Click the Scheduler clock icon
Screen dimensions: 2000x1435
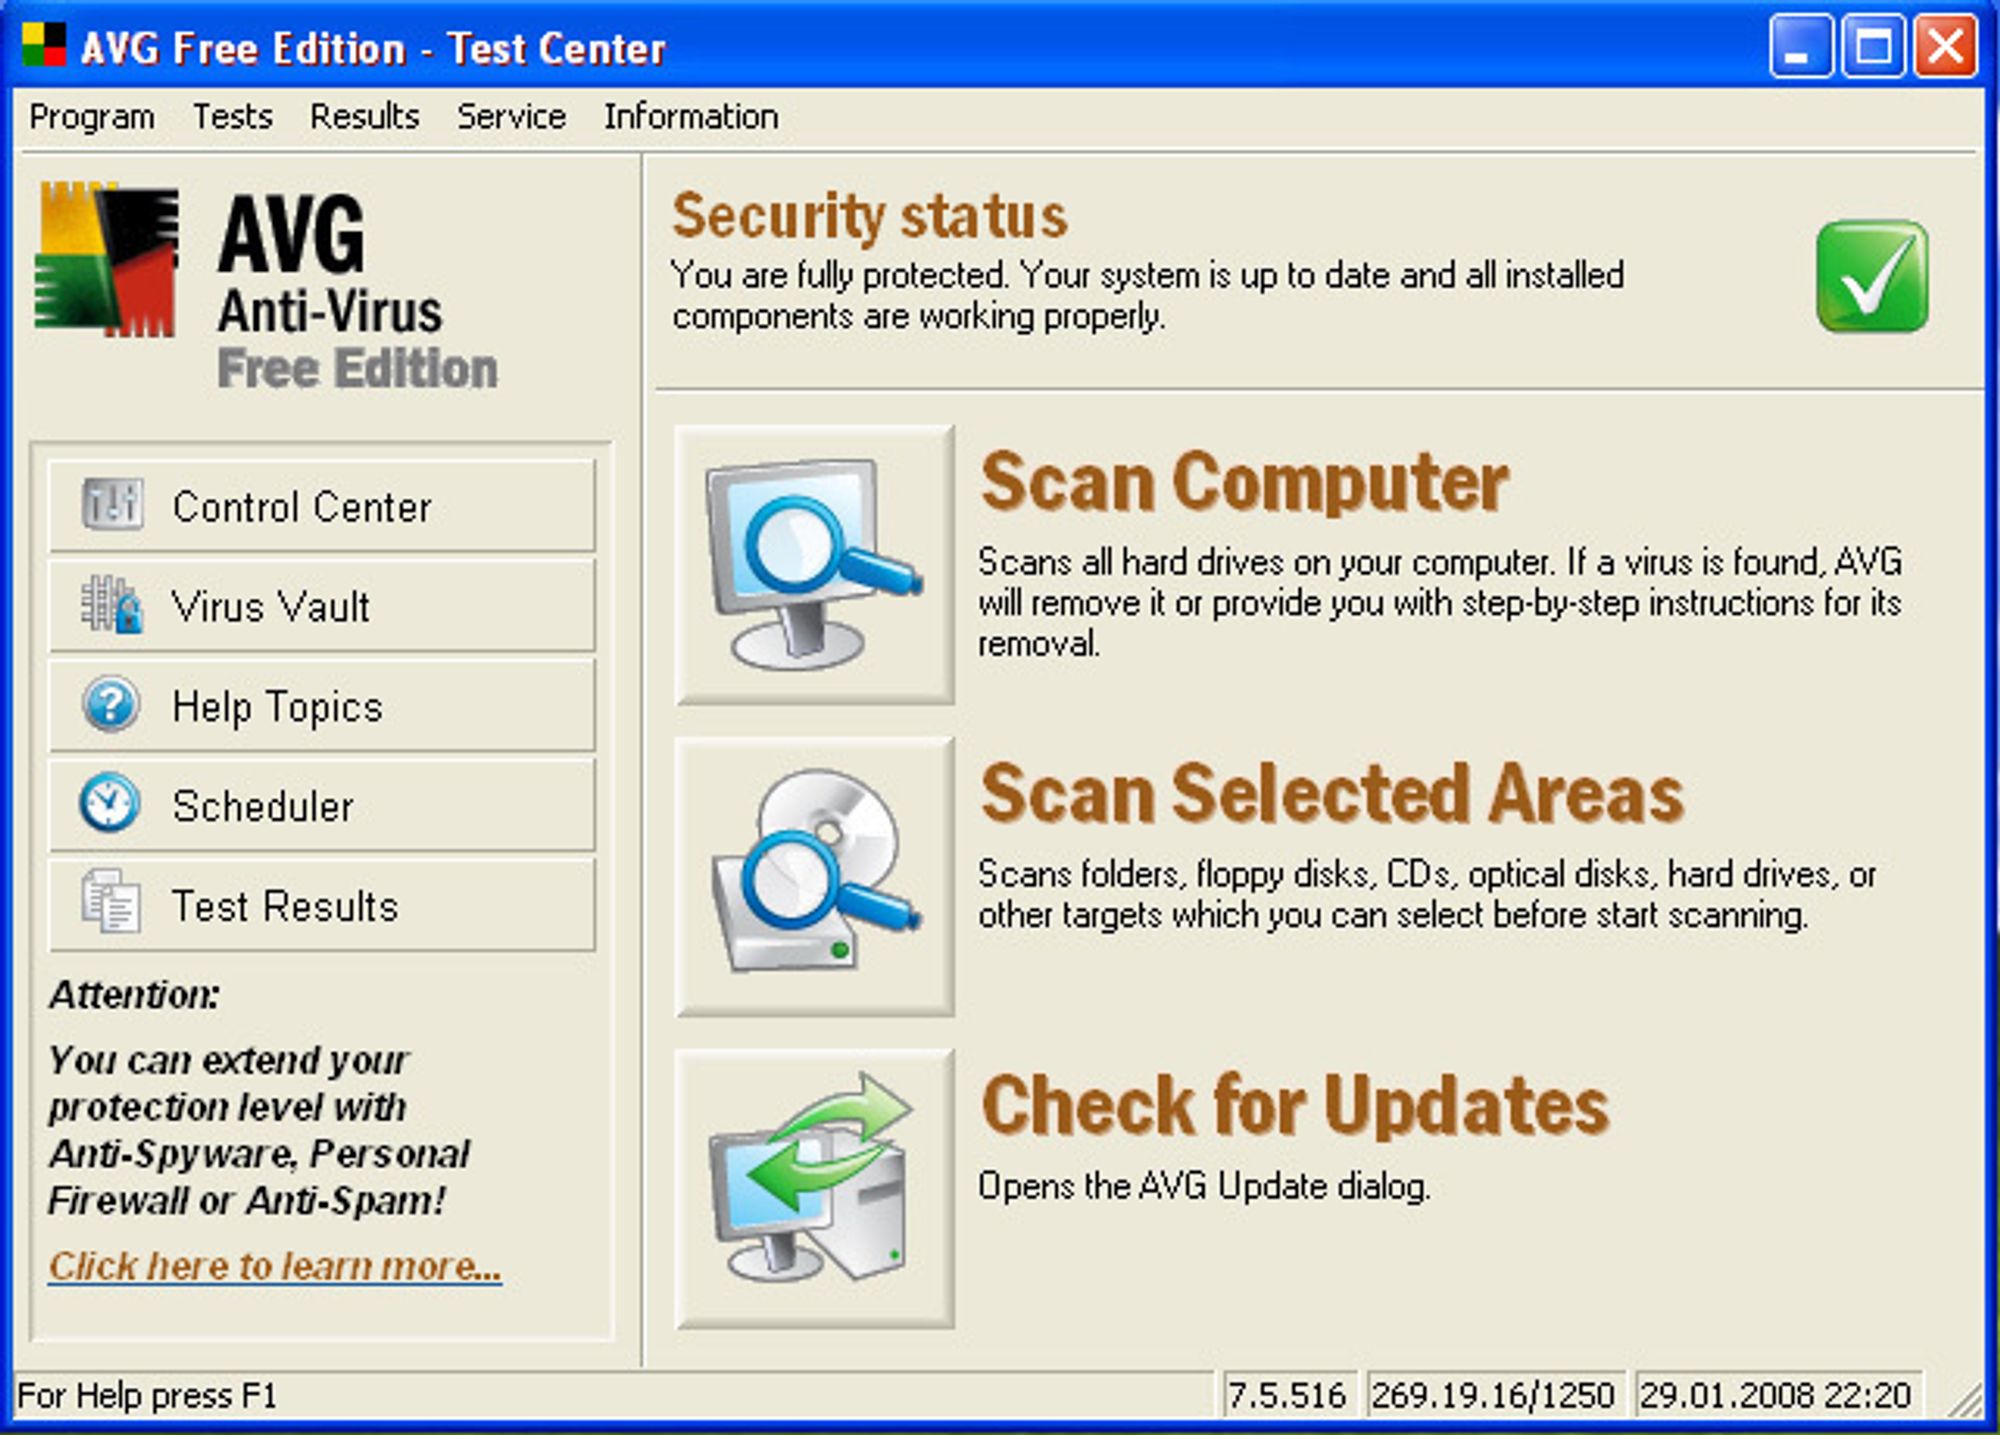(109, 803)
